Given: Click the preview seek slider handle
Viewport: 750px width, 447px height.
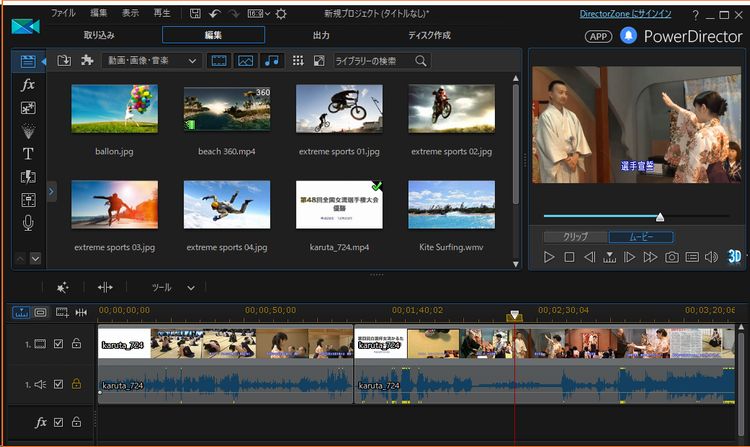Looking at the screenshot, I should click(x=660, y=217).
